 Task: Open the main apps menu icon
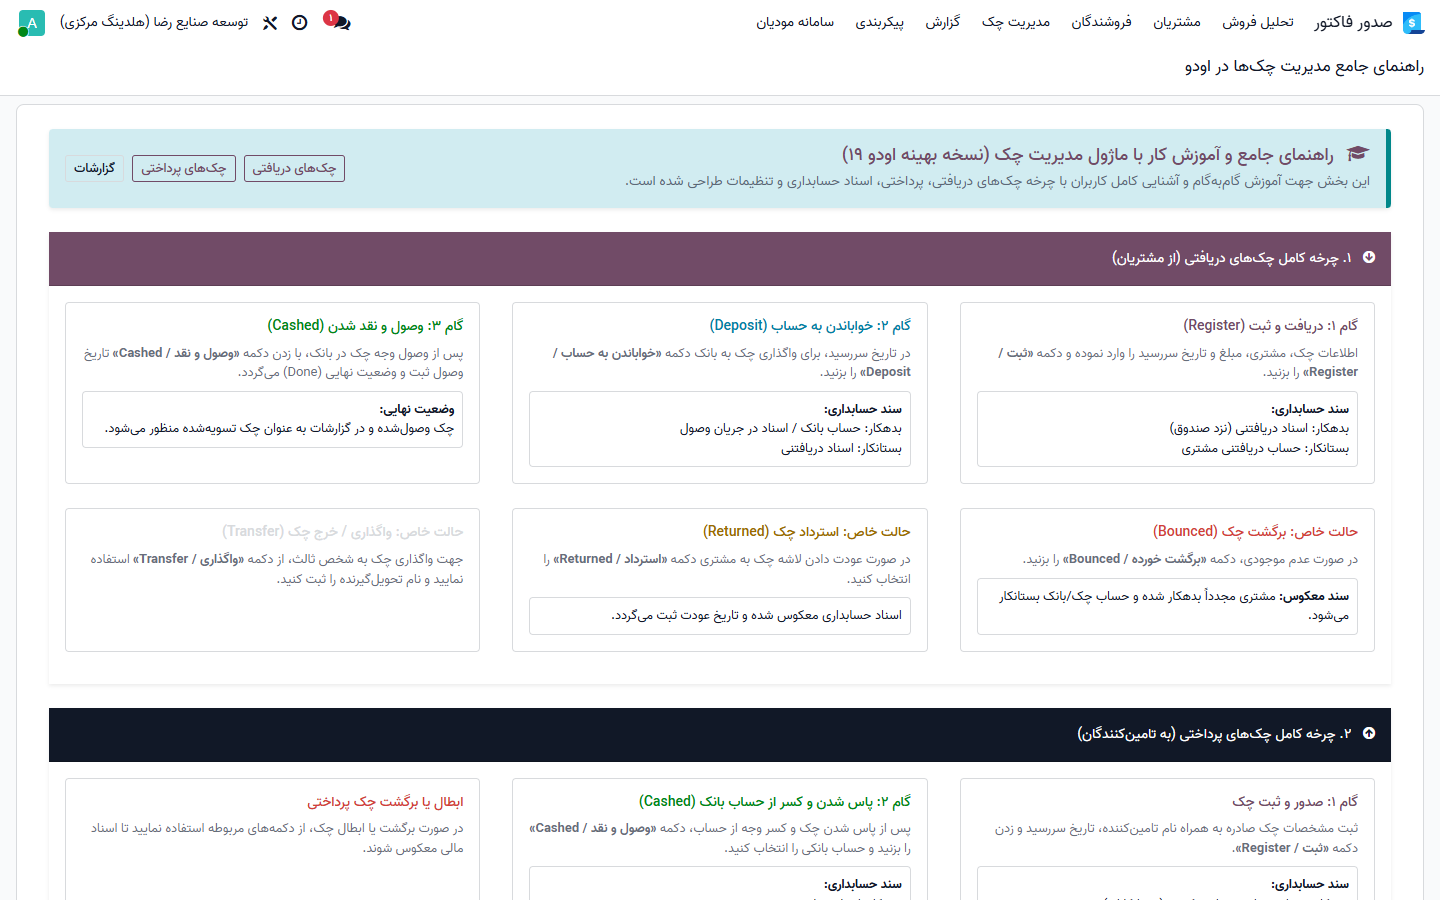[1413, 23]
